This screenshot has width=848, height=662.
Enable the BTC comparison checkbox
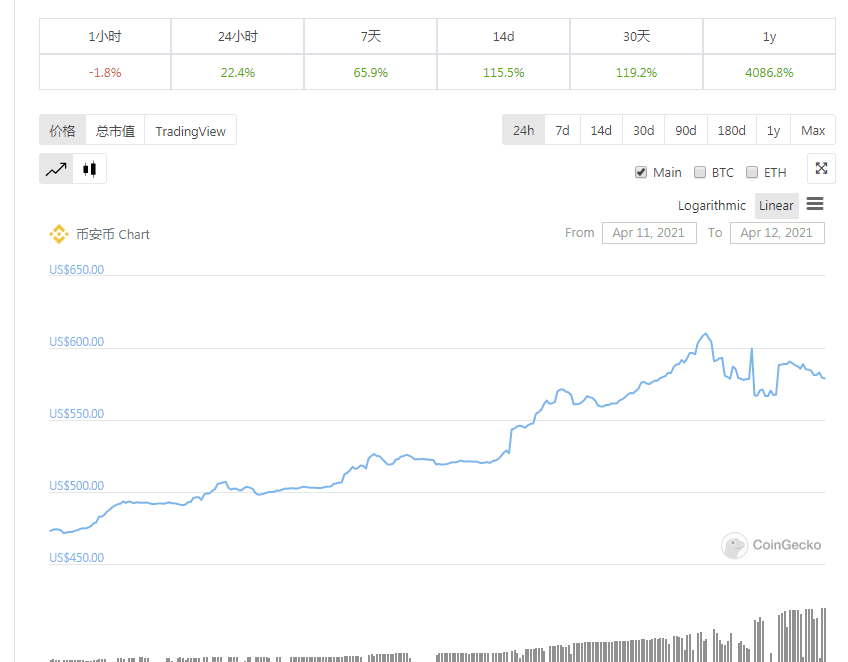coord(700,171)
